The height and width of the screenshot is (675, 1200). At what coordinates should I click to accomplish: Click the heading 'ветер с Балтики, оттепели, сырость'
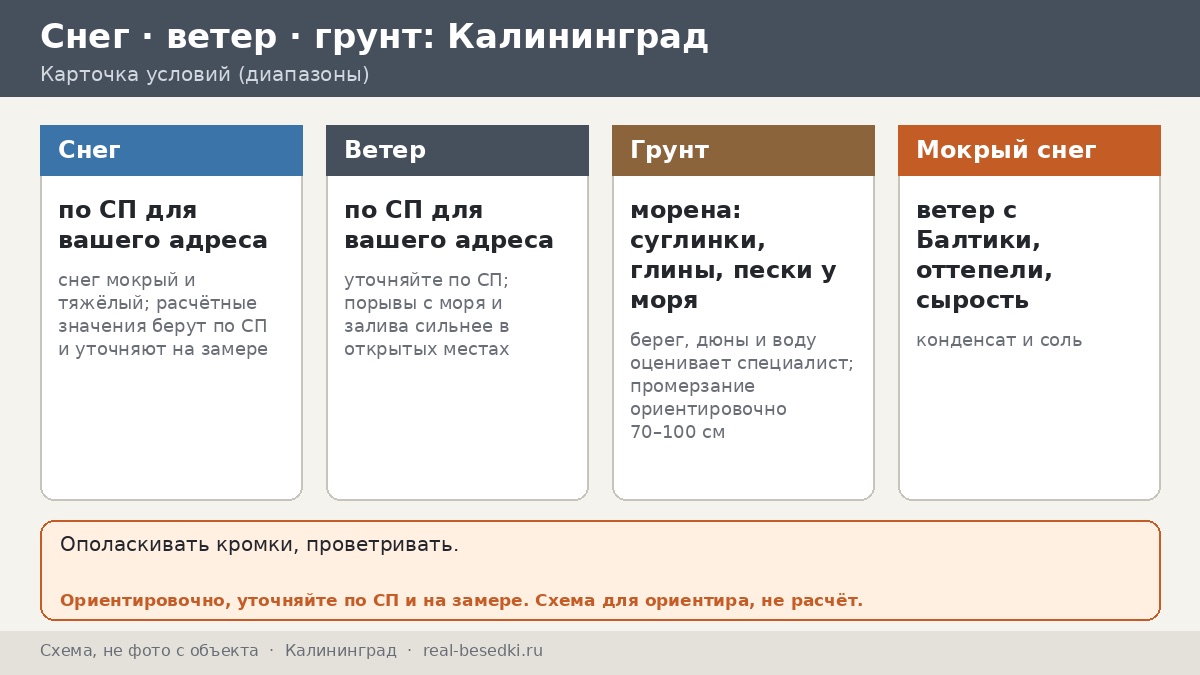click(984, 255)
